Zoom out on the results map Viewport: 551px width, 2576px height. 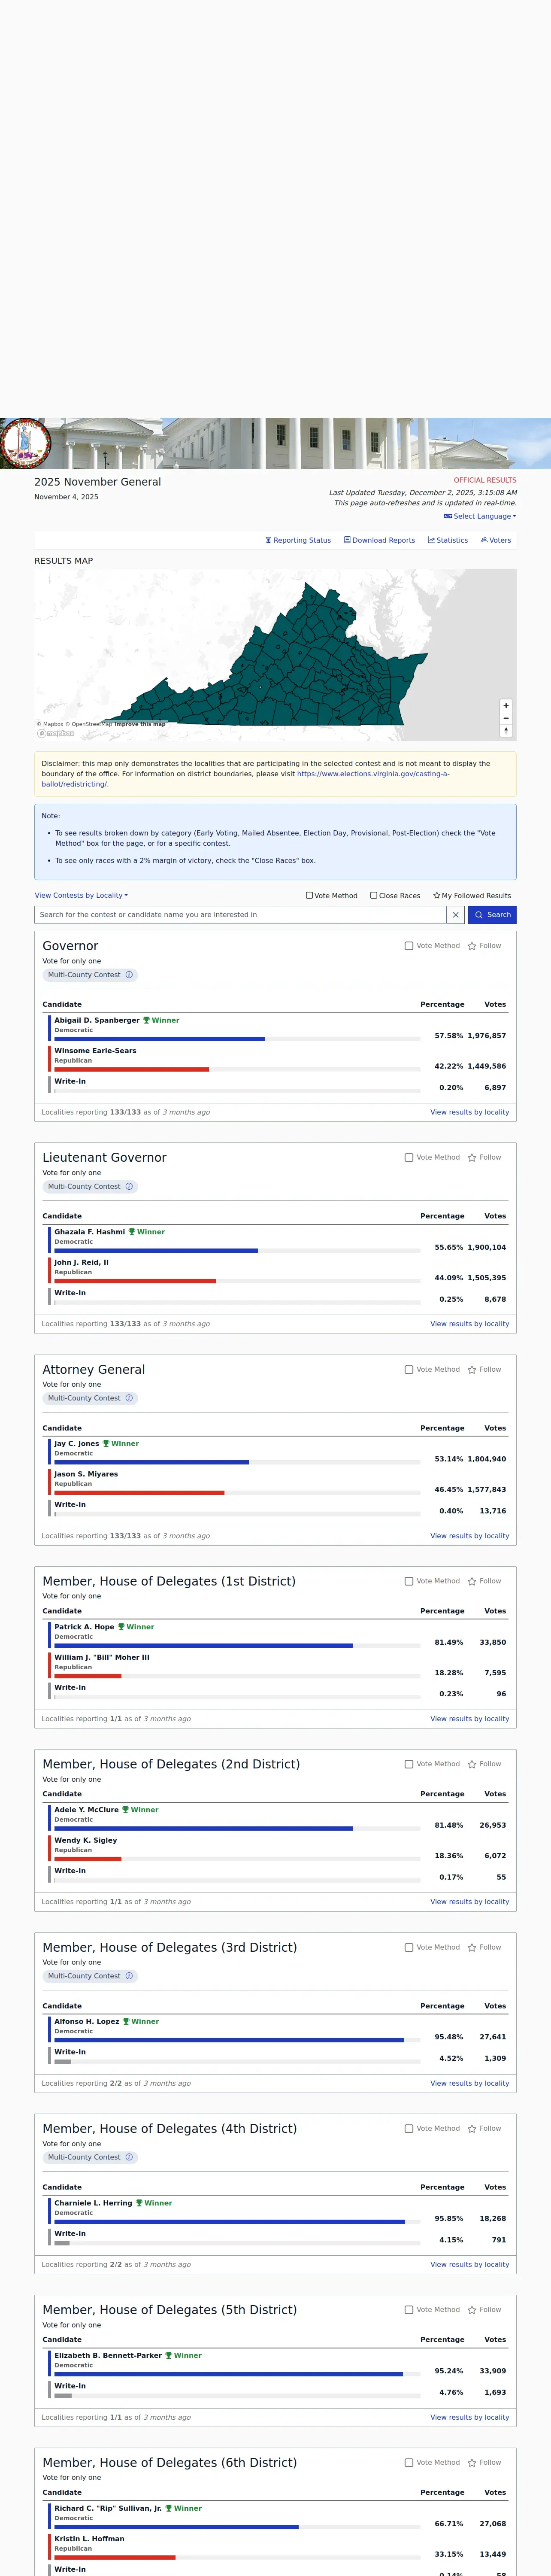[x=506, y=718]
